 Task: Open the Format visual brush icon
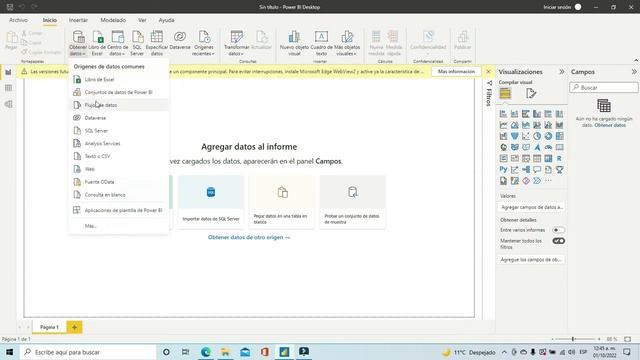(531, 93)
